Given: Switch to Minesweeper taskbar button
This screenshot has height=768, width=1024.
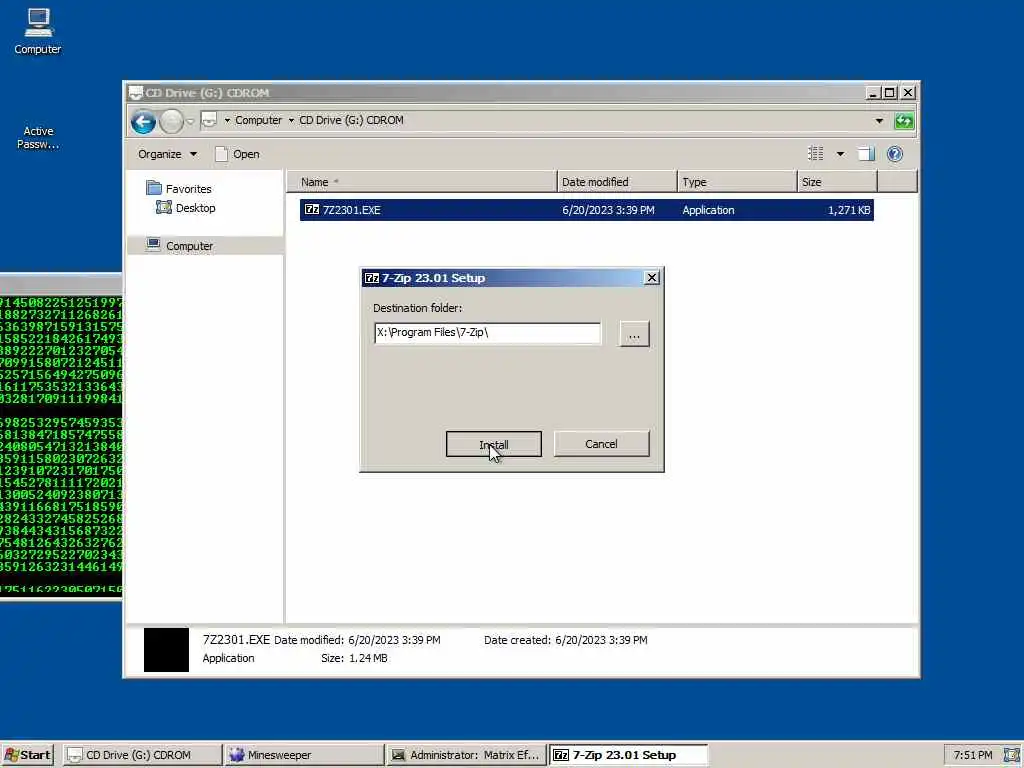Looking at the screenshot, I should [303, 755].
